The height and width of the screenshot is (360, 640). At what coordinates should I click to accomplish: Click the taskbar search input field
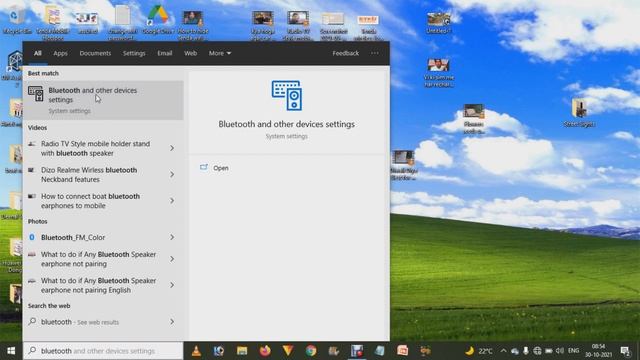103,351
